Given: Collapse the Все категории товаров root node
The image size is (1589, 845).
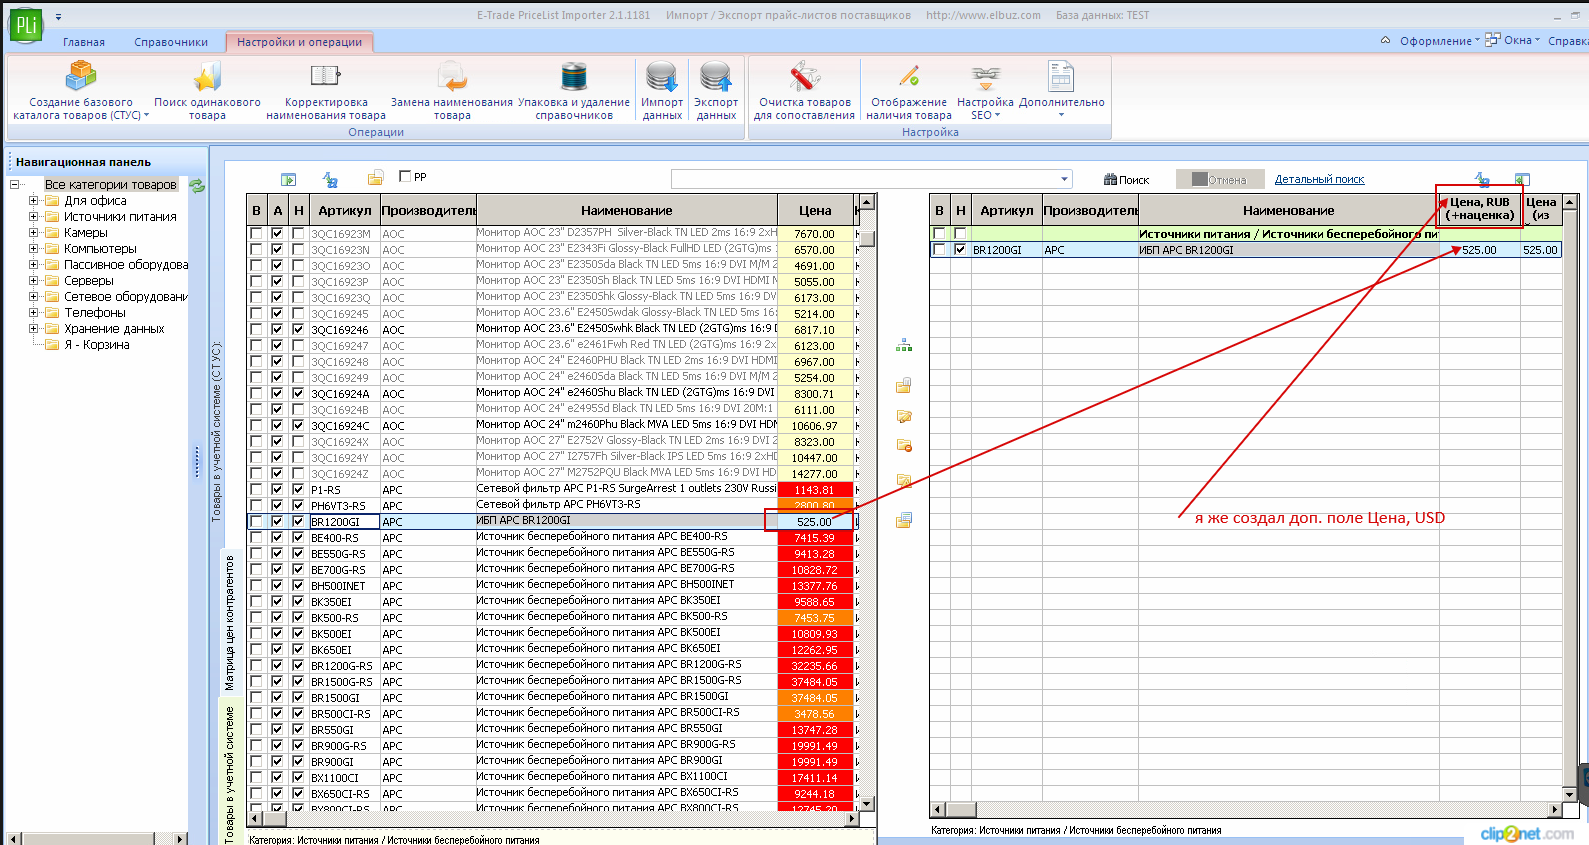Looking at the screenshot, I should point(14,185).
